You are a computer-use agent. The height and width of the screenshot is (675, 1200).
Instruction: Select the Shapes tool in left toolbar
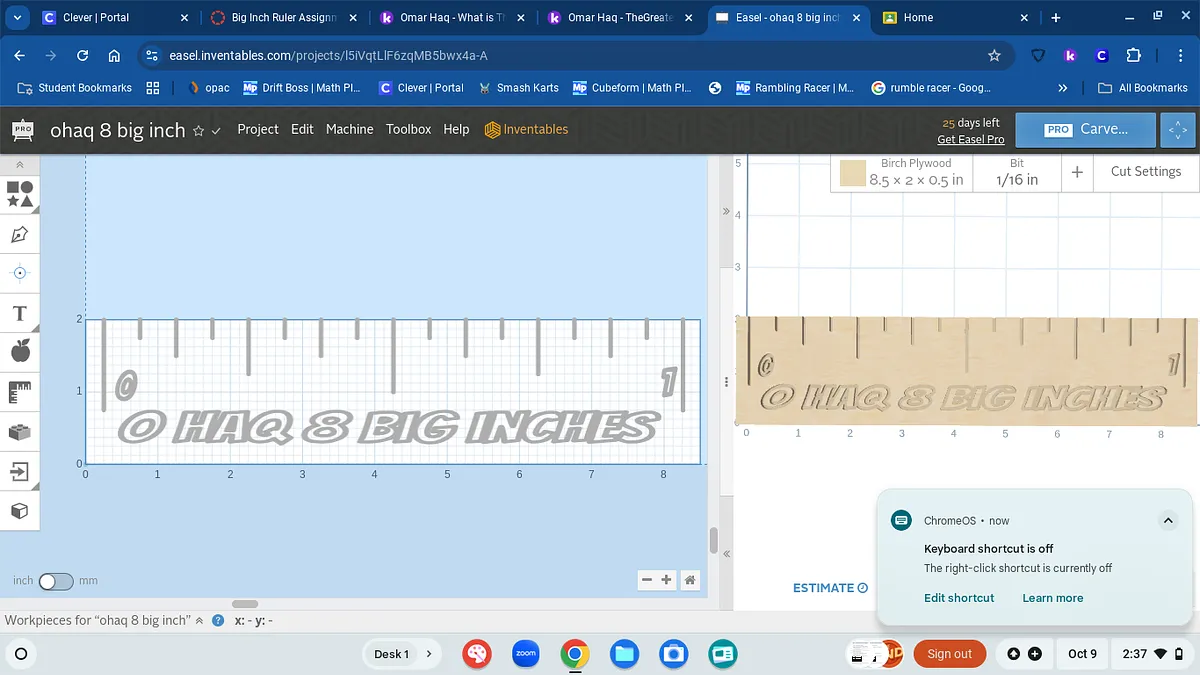(20, 193)
